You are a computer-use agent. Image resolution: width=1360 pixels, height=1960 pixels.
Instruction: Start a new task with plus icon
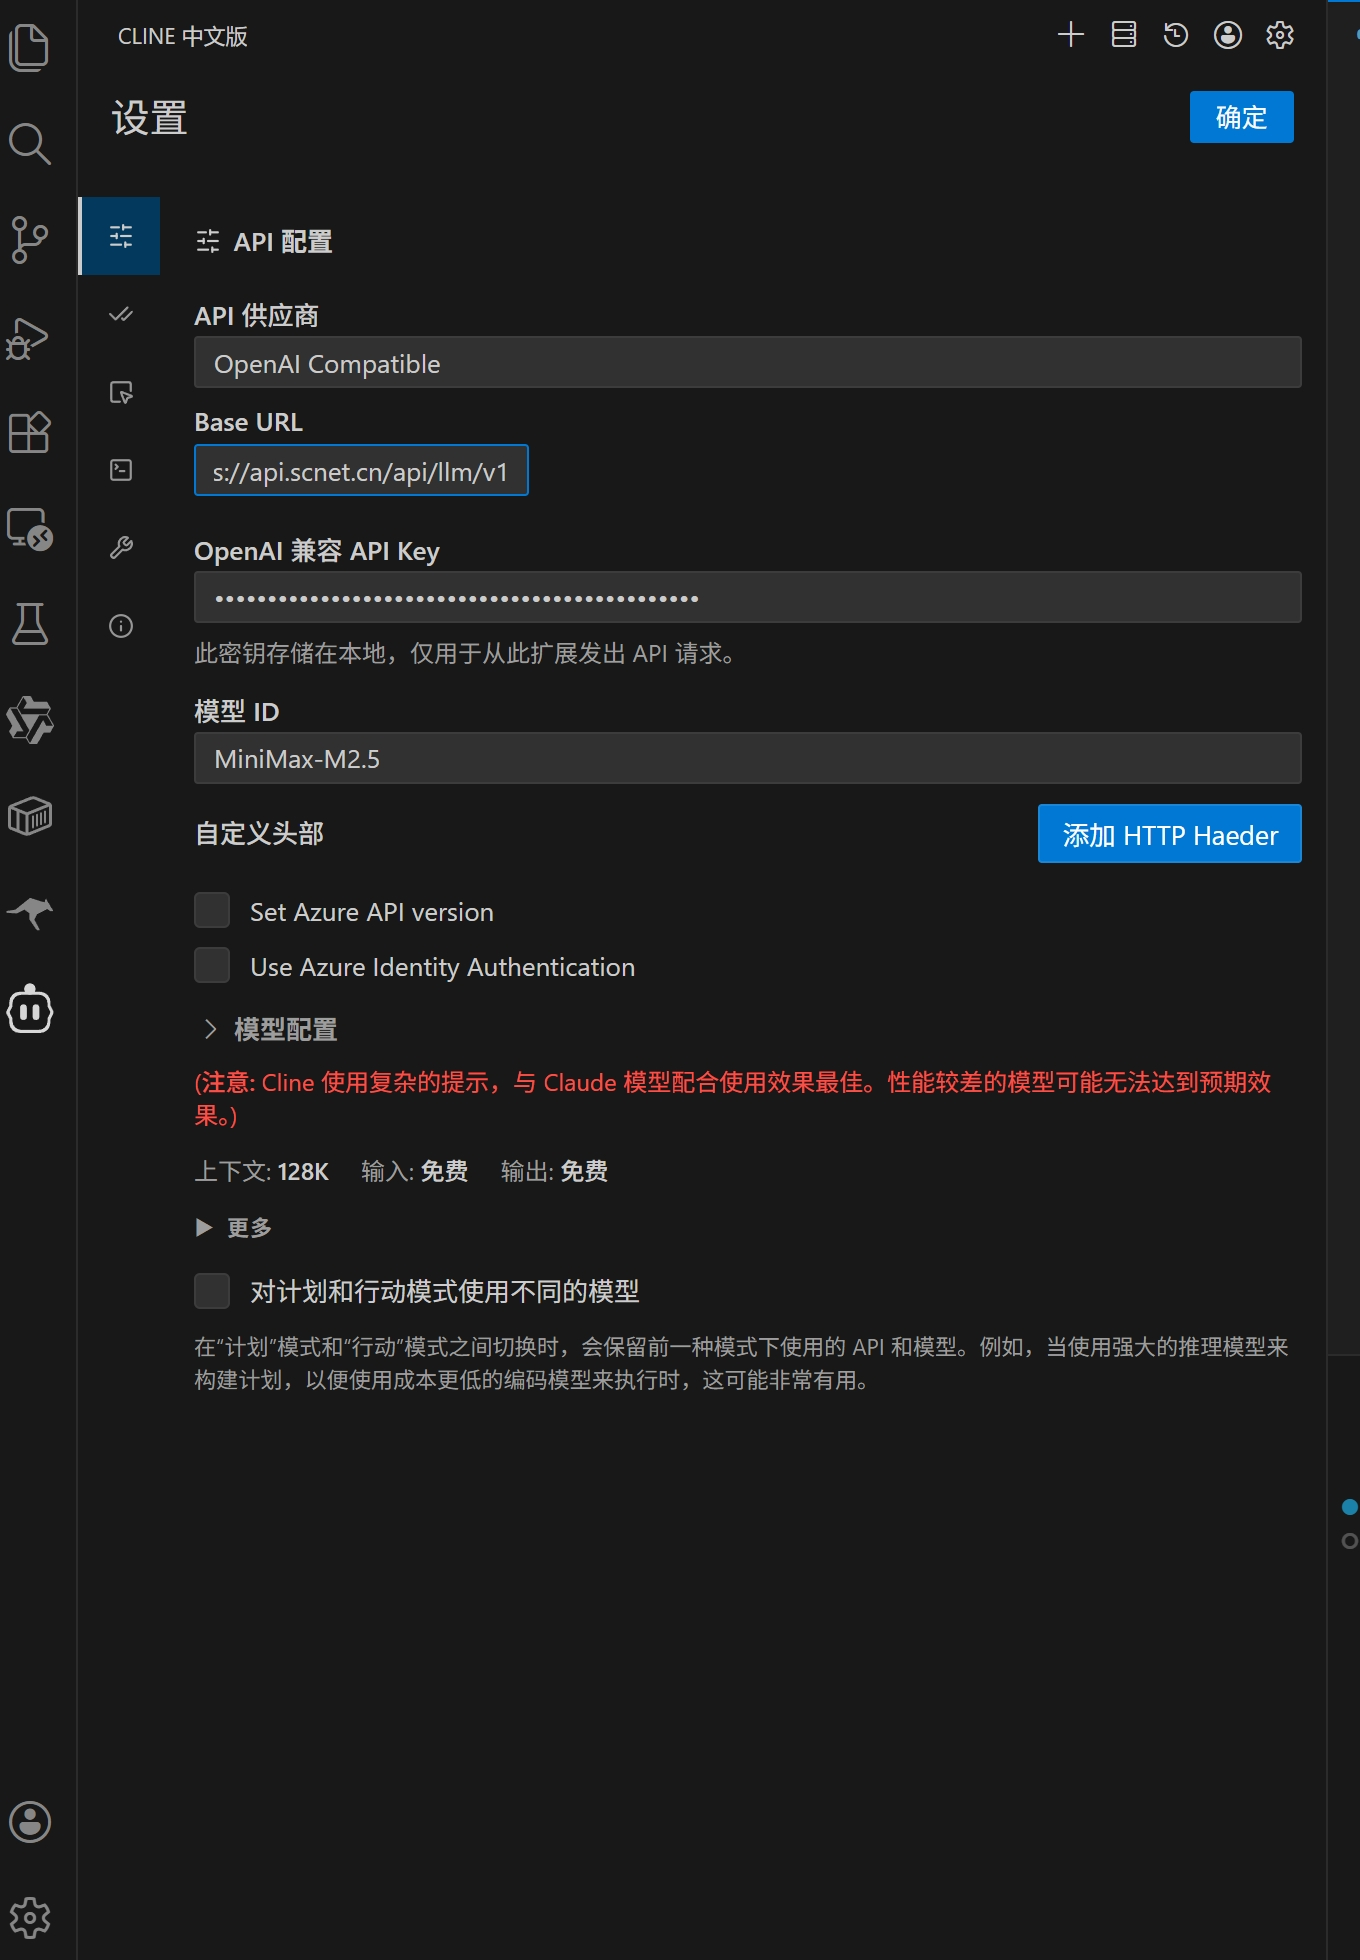1070,35
